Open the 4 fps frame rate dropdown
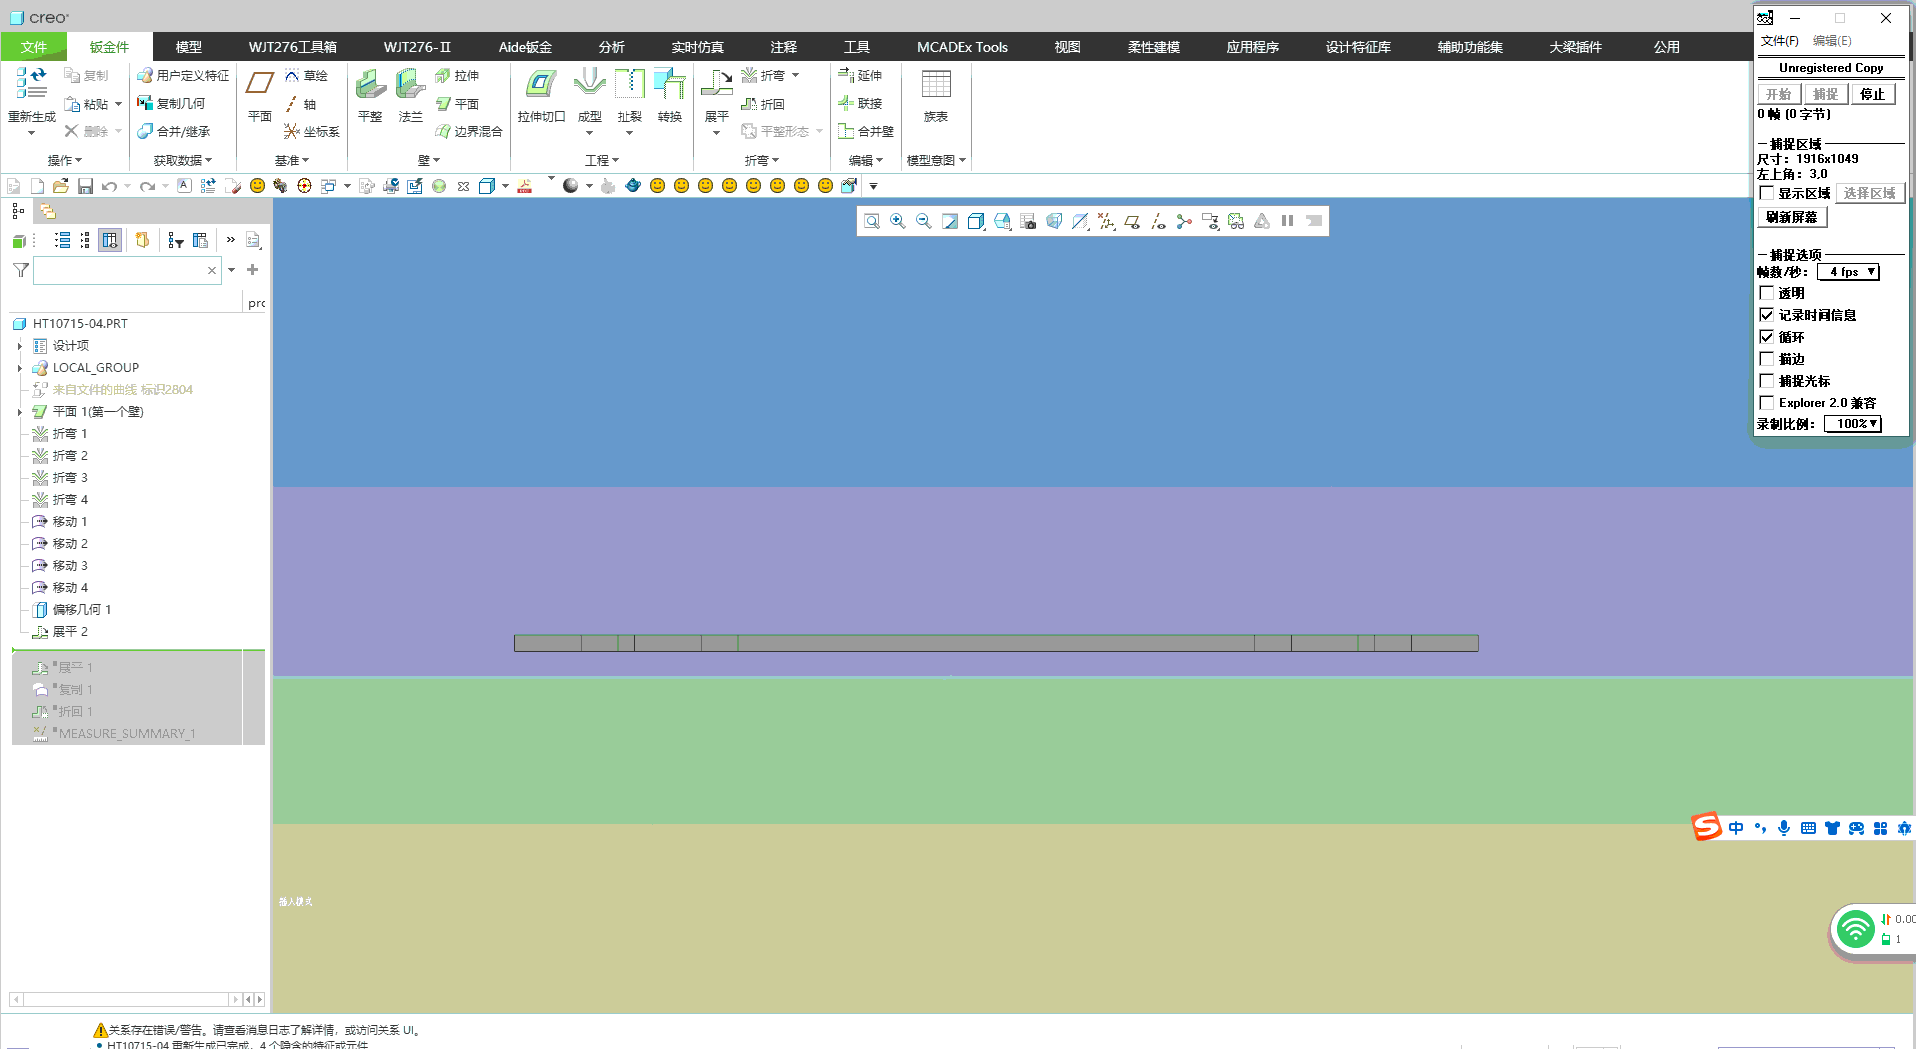The width and height of the screenshot is (1916, 1049). [x=1848, y=272]
